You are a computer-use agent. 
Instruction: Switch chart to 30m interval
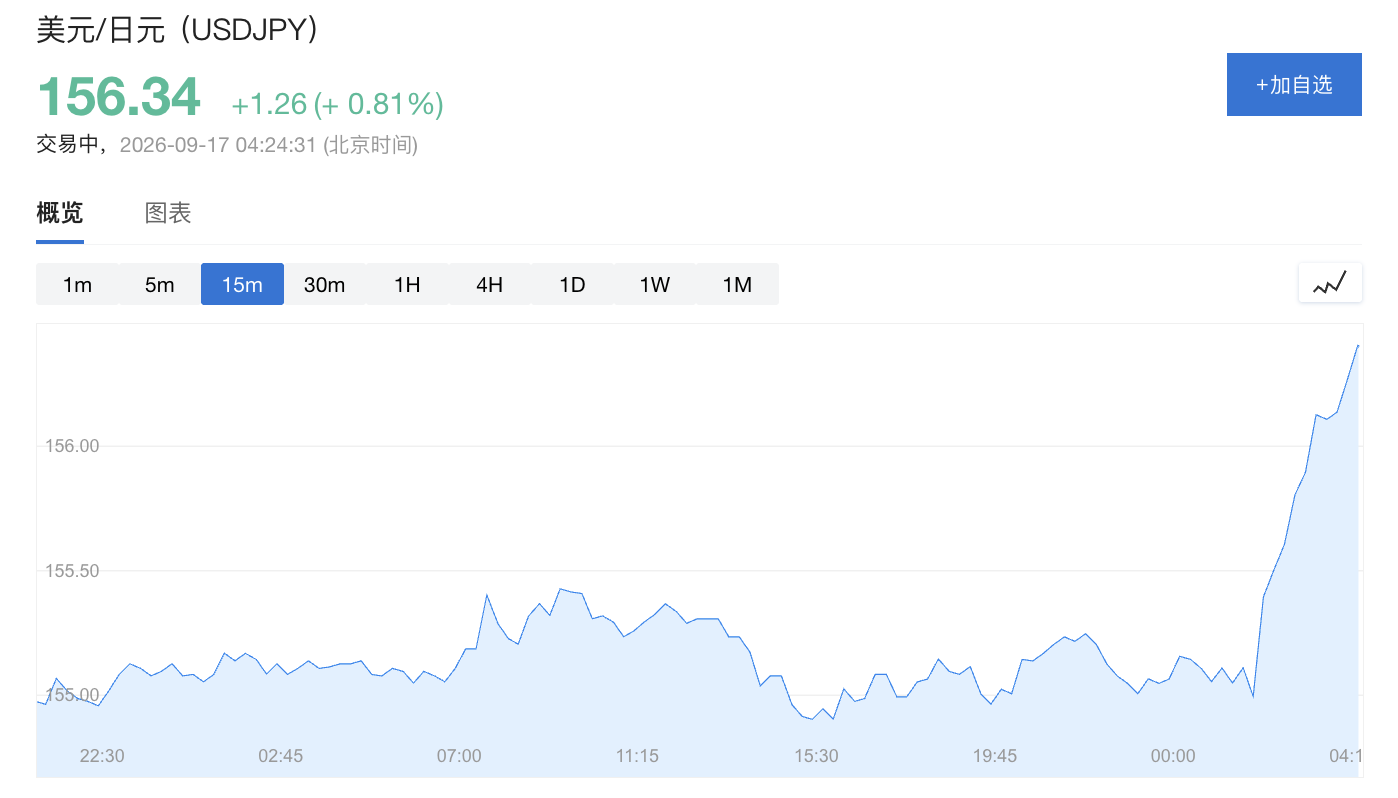(x=325, y=284)
